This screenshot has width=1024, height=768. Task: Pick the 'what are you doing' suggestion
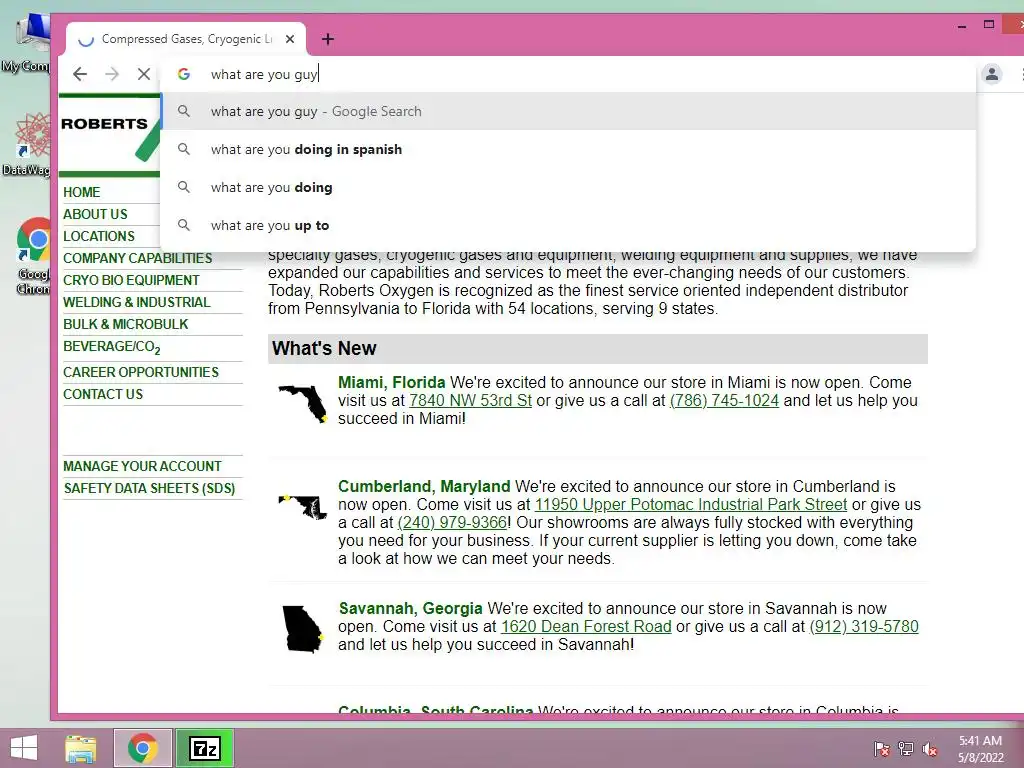[568, 187]
